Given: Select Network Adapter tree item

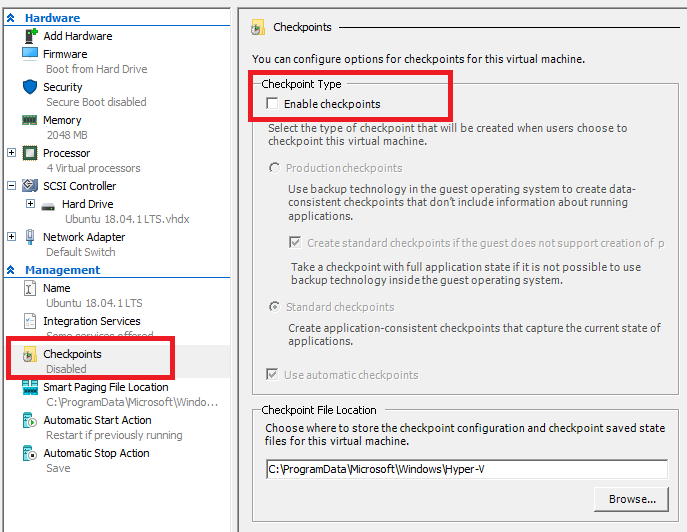Looking at the screenshot, I should click(84, 237).
